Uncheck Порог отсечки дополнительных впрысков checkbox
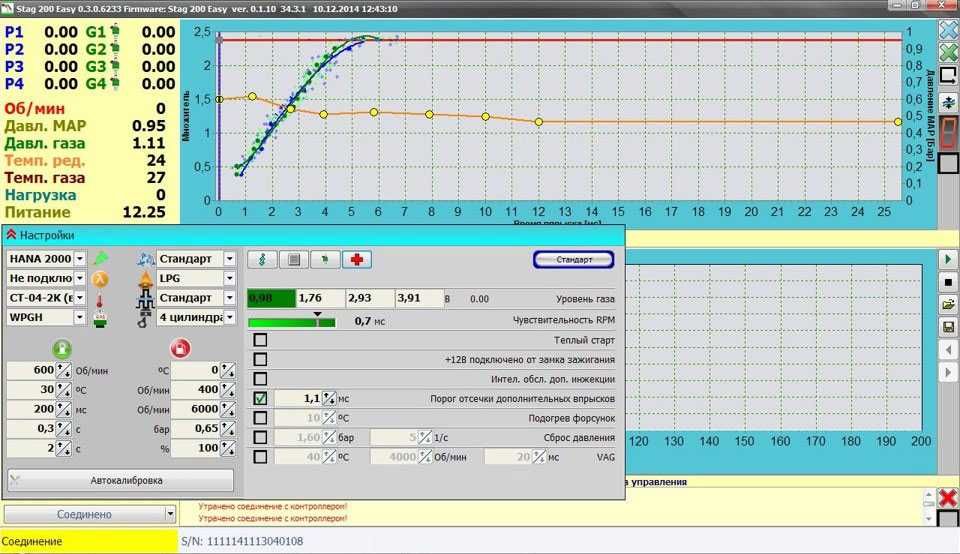This screenshot has width=960, height=554. [260, 398]
